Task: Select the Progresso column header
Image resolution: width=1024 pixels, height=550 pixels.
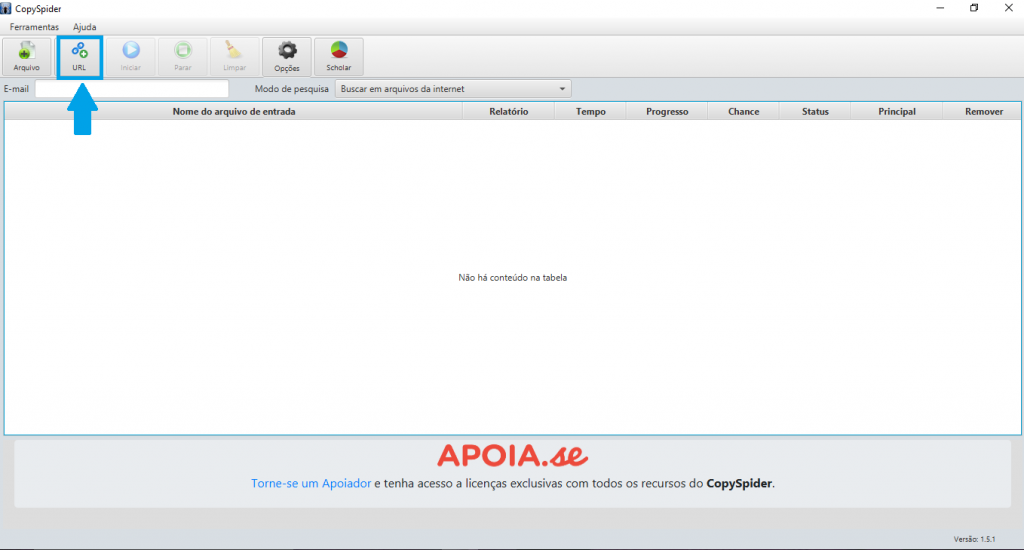Action: click(667, 112)
